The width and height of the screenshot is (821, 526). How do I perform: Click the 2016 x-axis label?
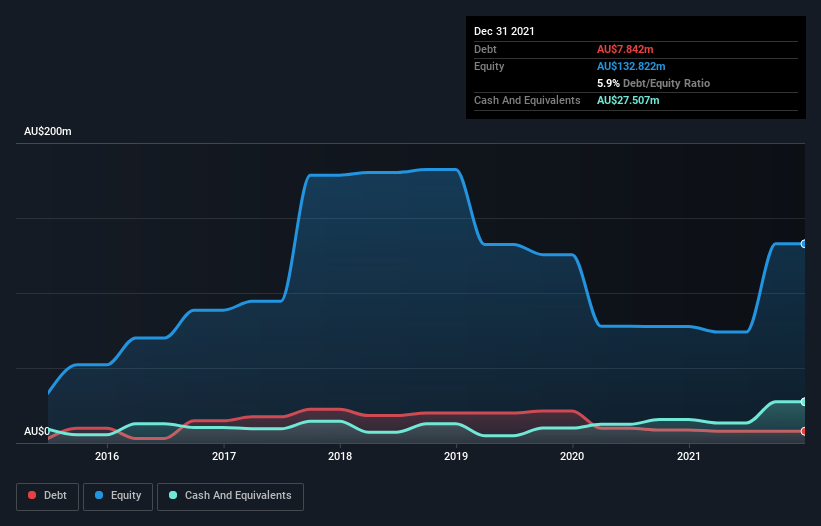tap(107, 456)
